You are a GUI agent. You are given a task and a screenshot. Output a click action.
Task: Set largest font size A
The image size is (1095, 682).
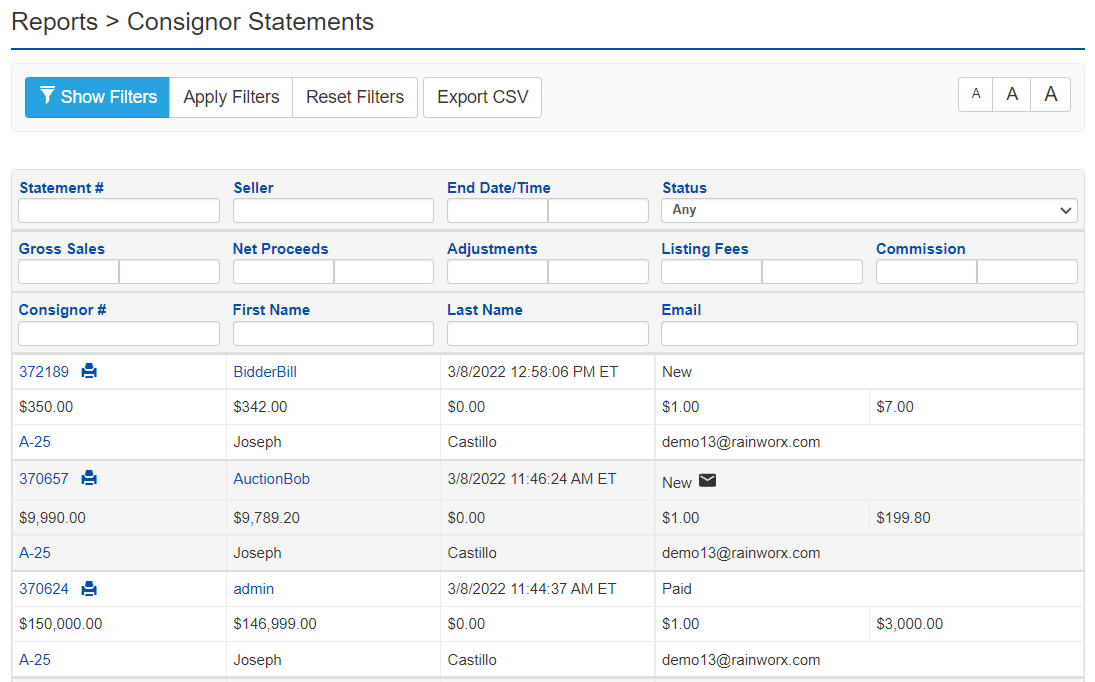tap(1050, 94)
